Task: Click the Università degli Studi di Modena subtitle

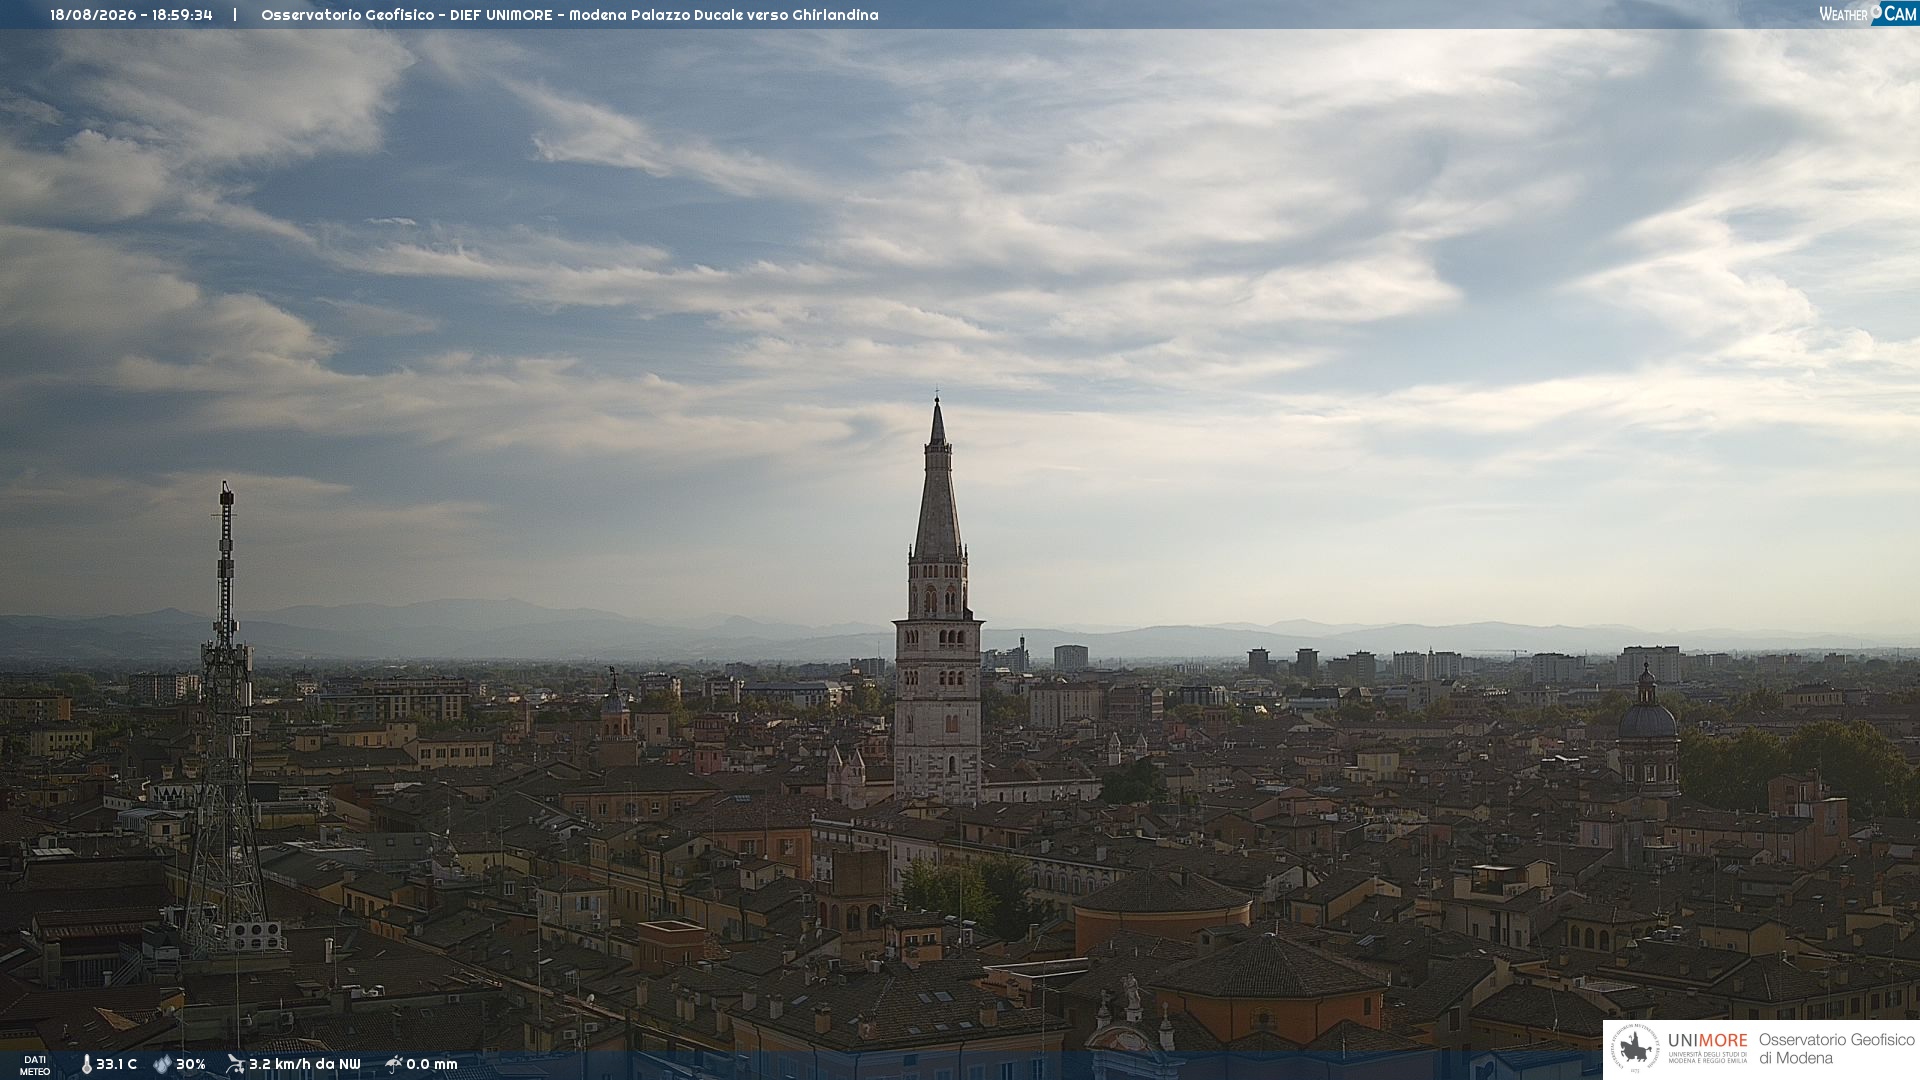Action: coord(1707,1057)
